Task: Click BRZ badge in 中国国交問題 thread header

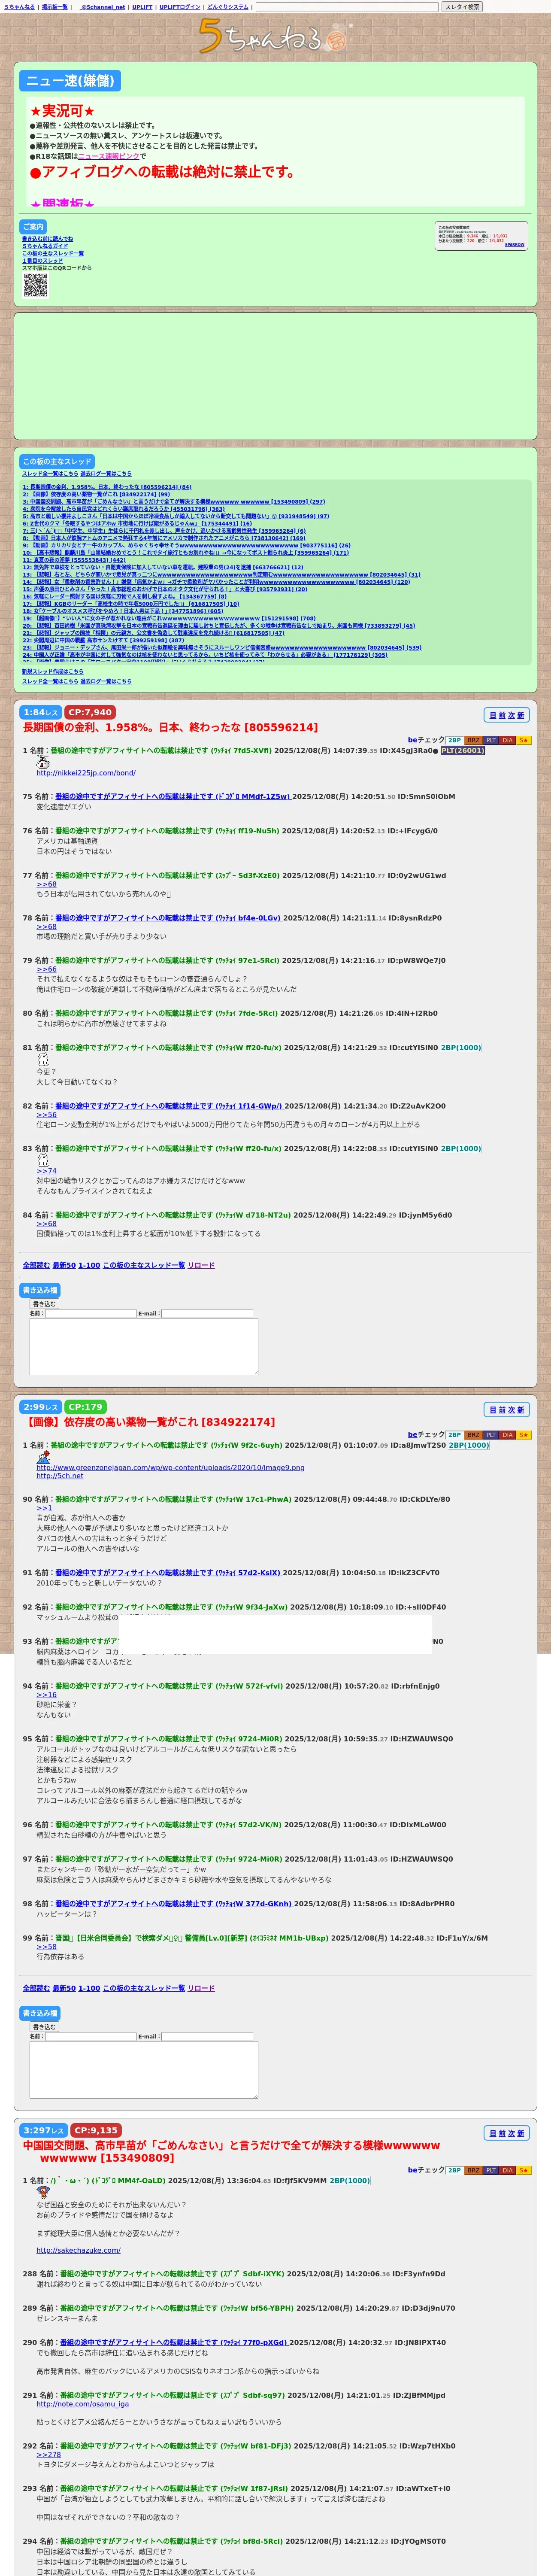Action: [x=474, y=2170]
